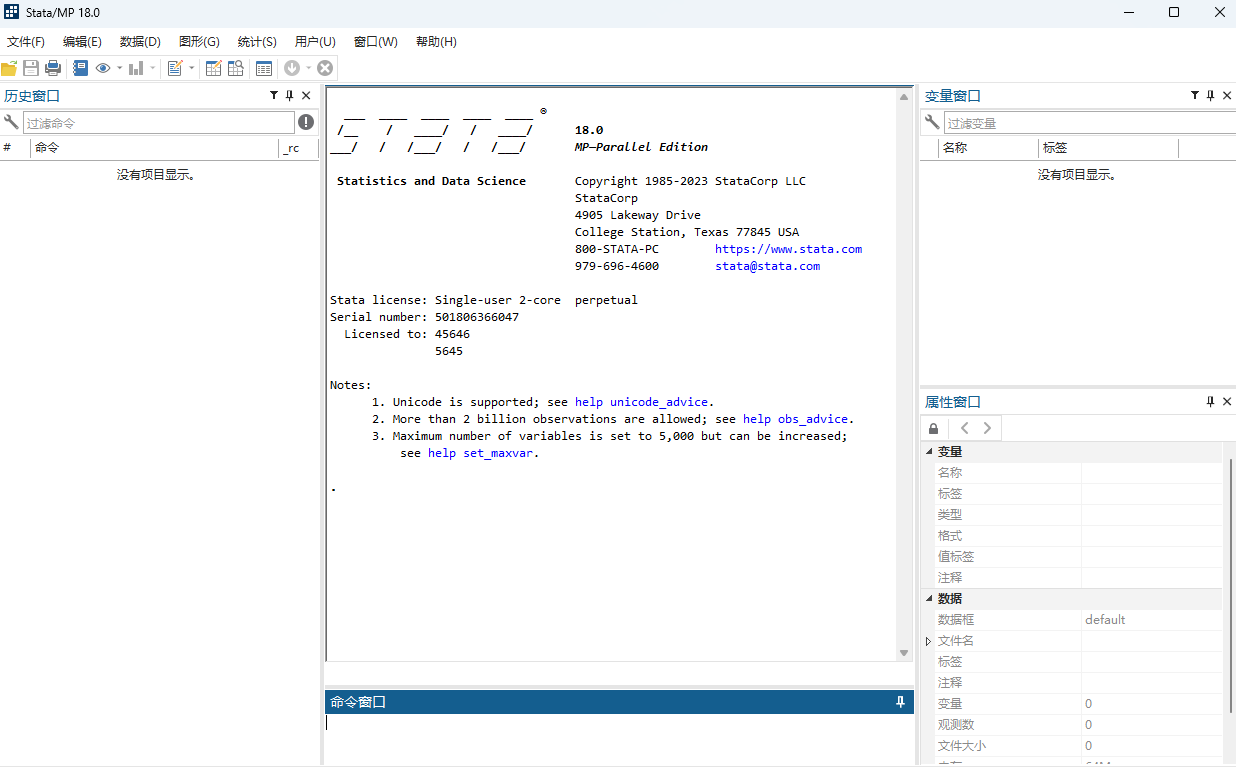Collapse the 数据 section in Properties
Image resolution: width=1236 pixels, height=770 pixels.
[x=929, y=598]
